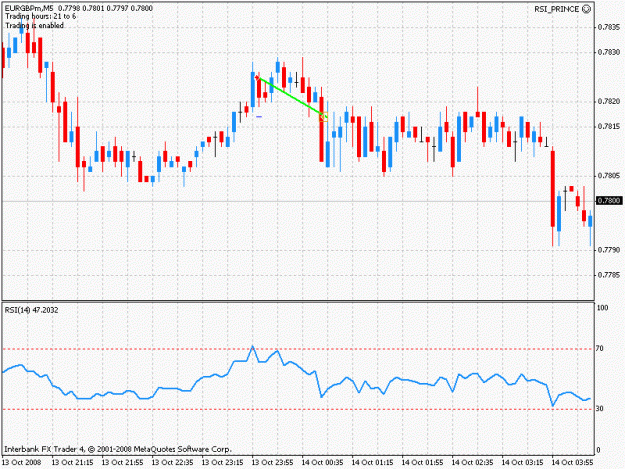Click the 0.7785 price axis label

609,275
